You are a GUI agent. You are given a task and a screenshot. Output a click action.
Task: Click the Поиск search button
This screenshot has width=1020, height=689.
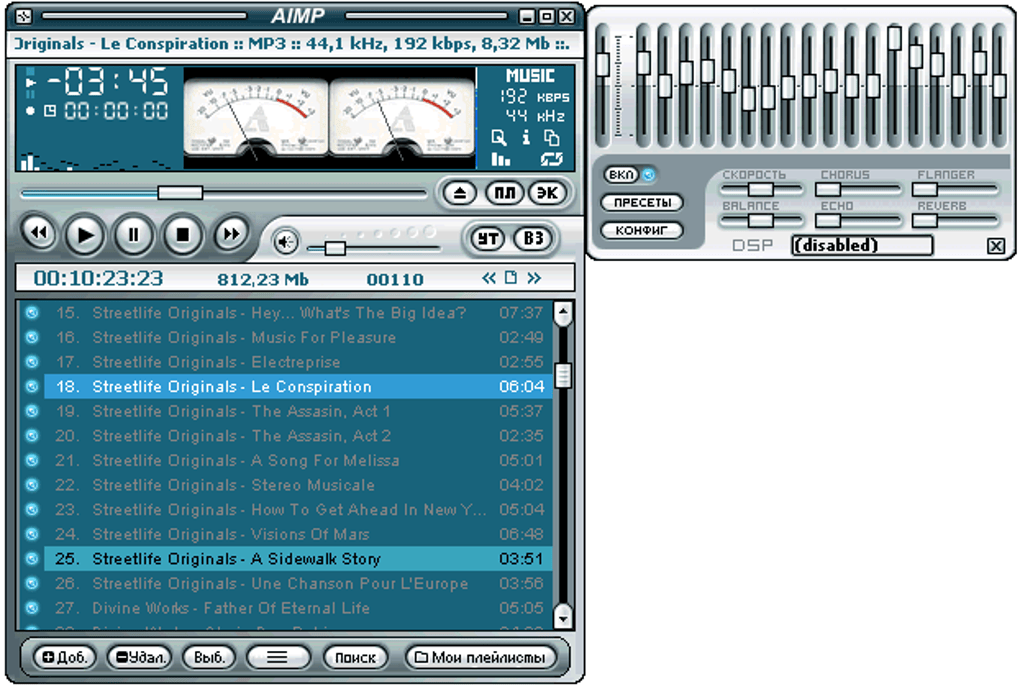(355, 657)
